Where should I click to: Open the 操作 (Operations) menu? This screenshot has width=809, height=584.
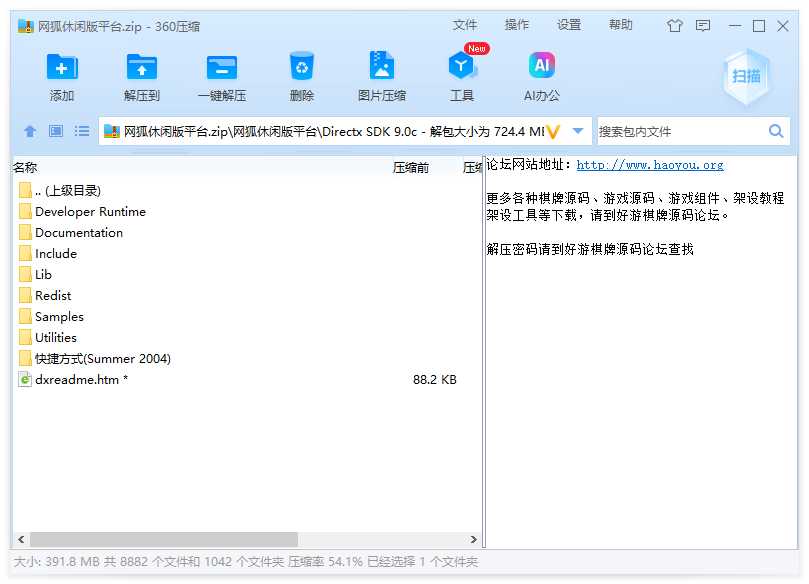pos(516,25)
